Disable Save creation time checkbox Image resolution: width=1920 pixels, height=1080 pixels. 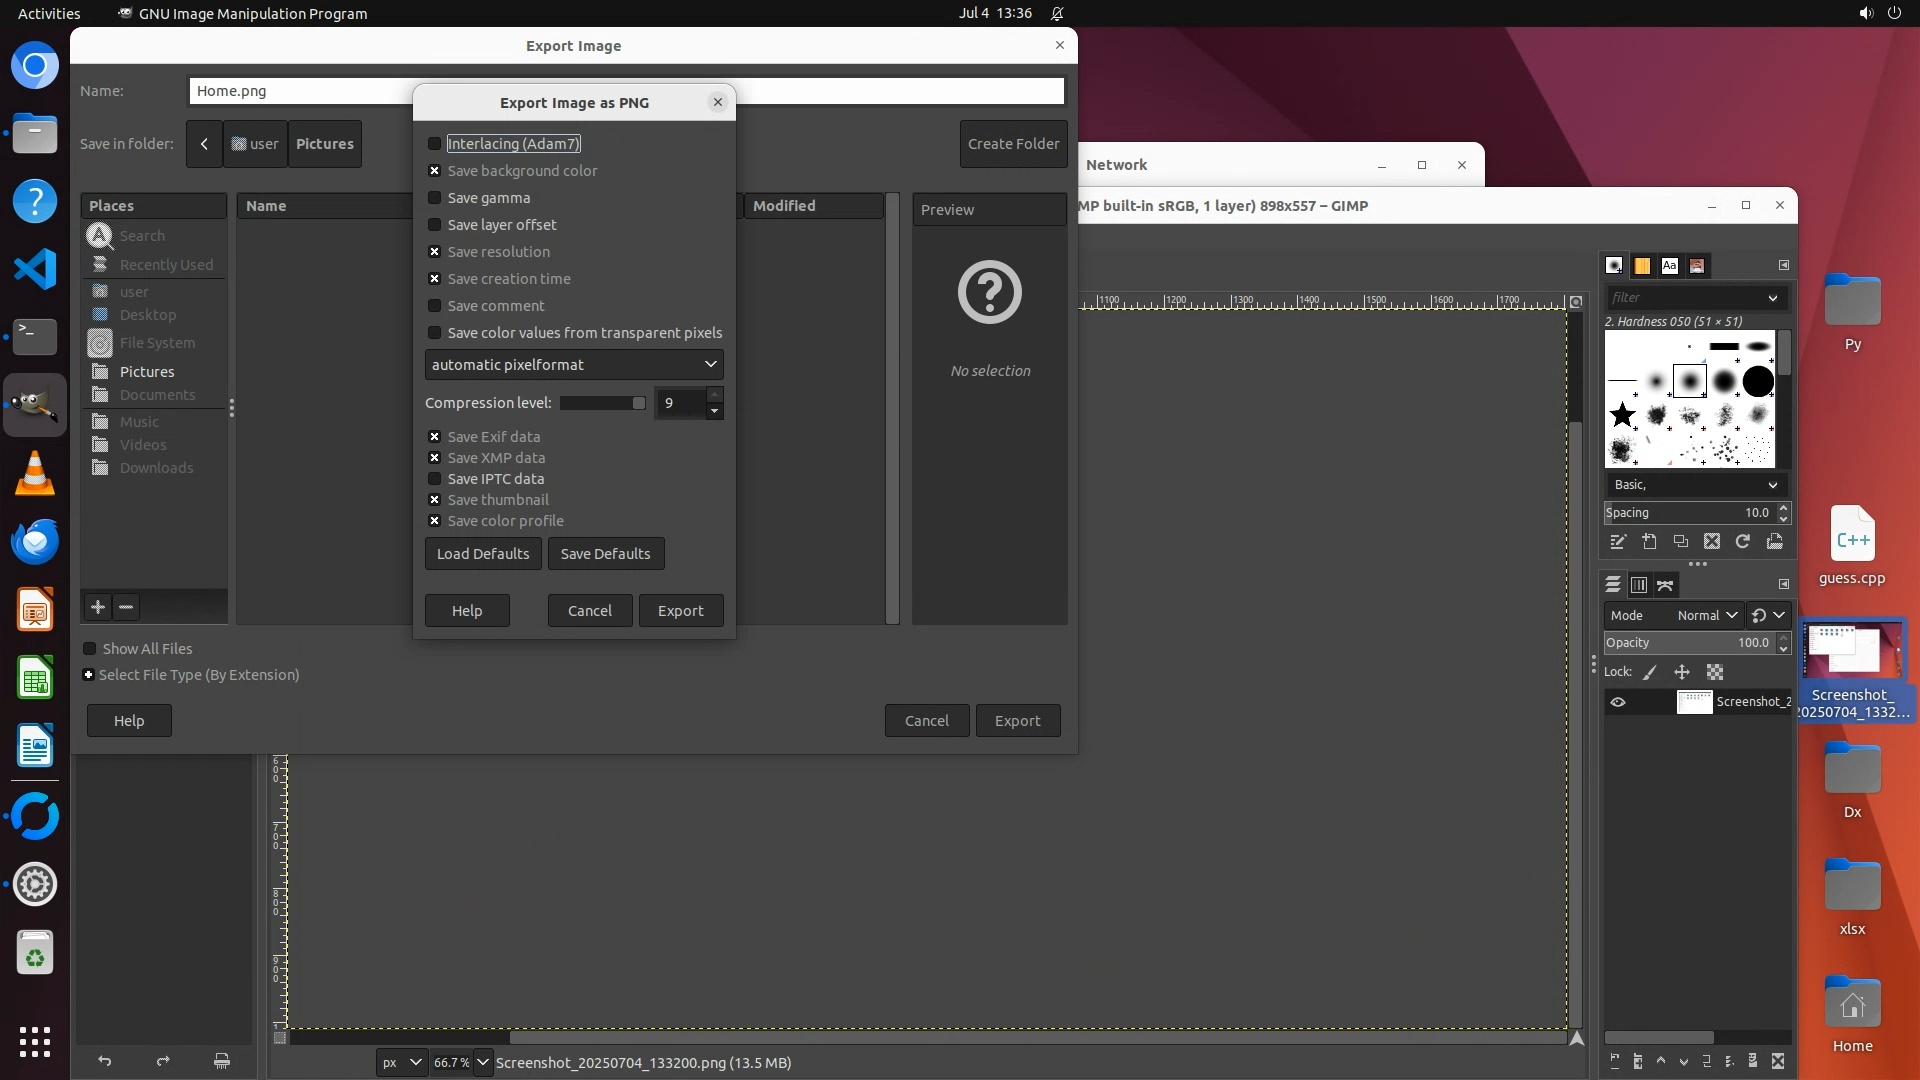pos(435,279)
